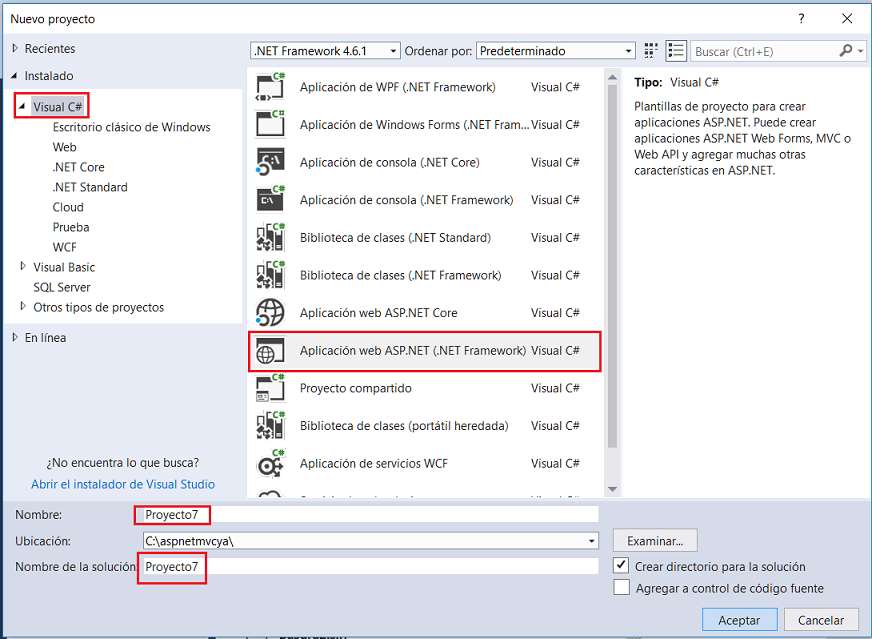Select the WCF tree category

65,247
